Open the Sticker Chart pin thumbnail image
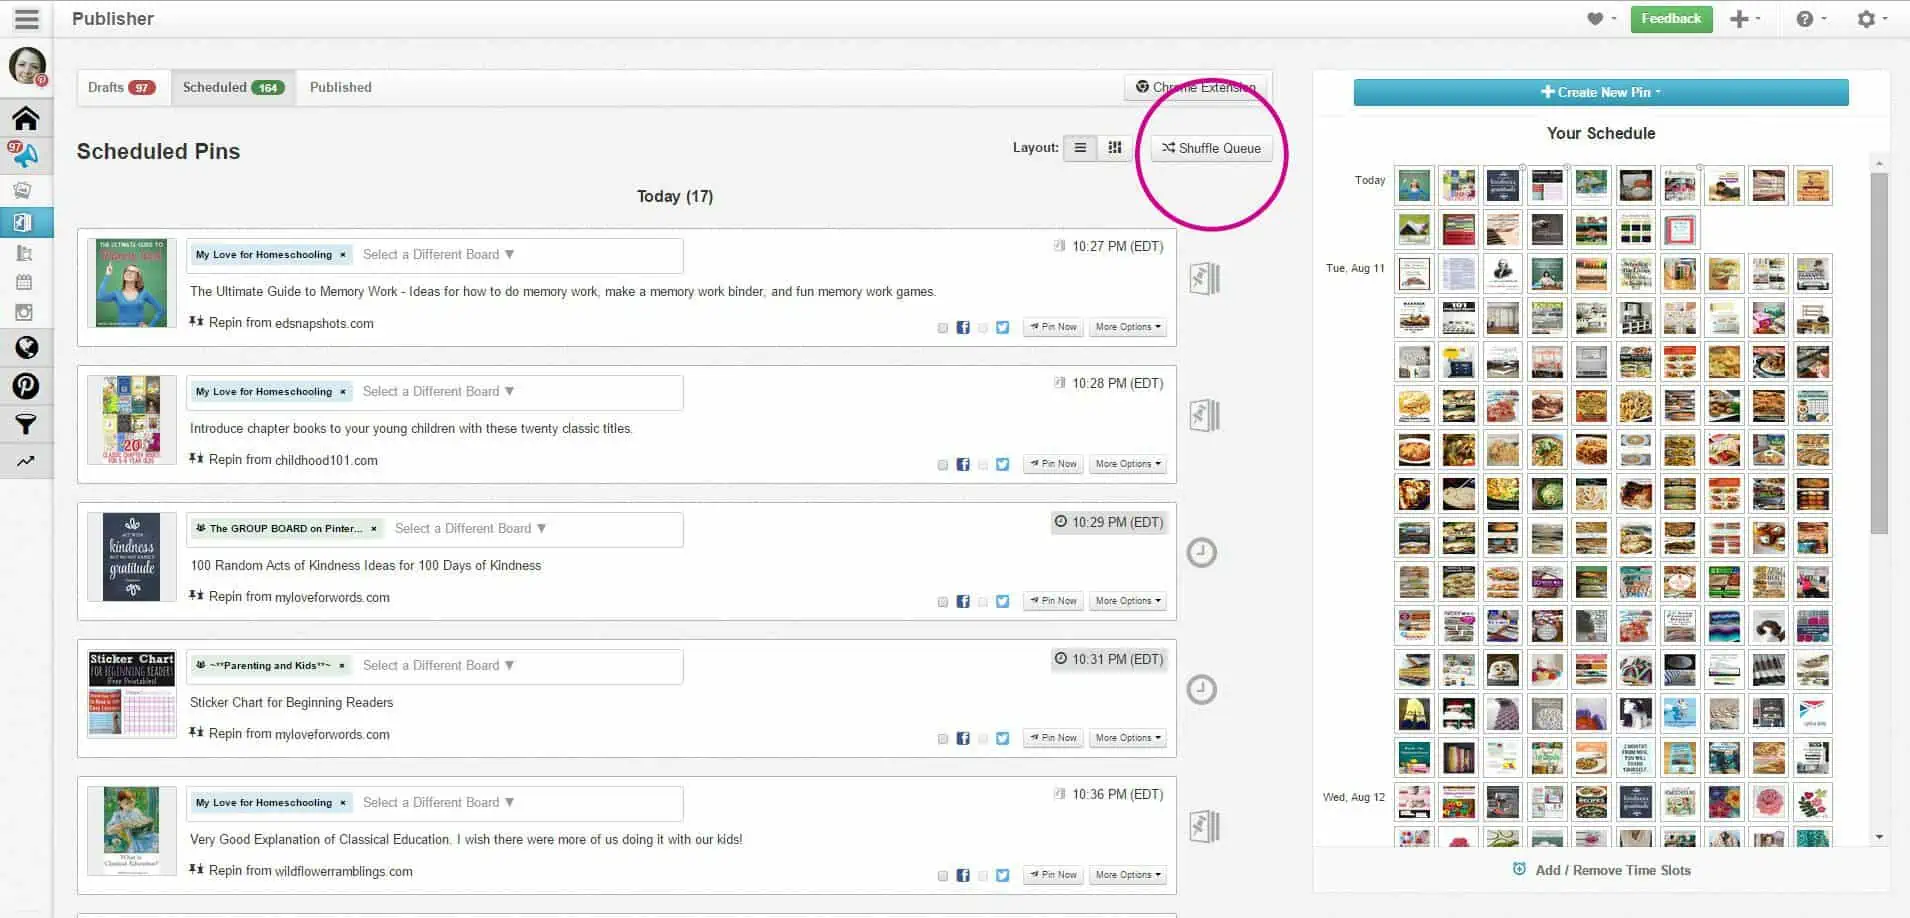This screenshot has width=1910, height=918. pos(132,693)
